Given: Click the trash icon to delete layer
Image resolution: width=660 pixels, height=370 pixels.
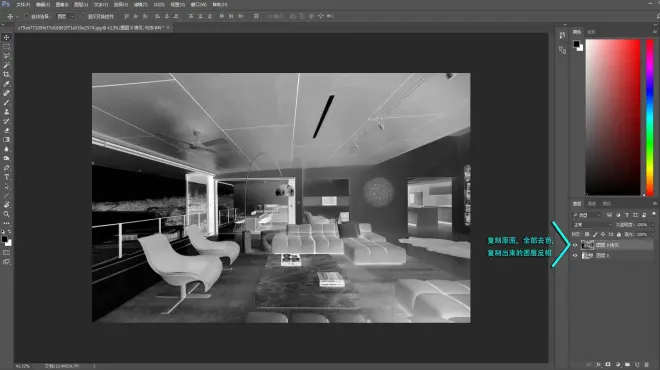Looking at the screenshot, I should click(647, 365).
